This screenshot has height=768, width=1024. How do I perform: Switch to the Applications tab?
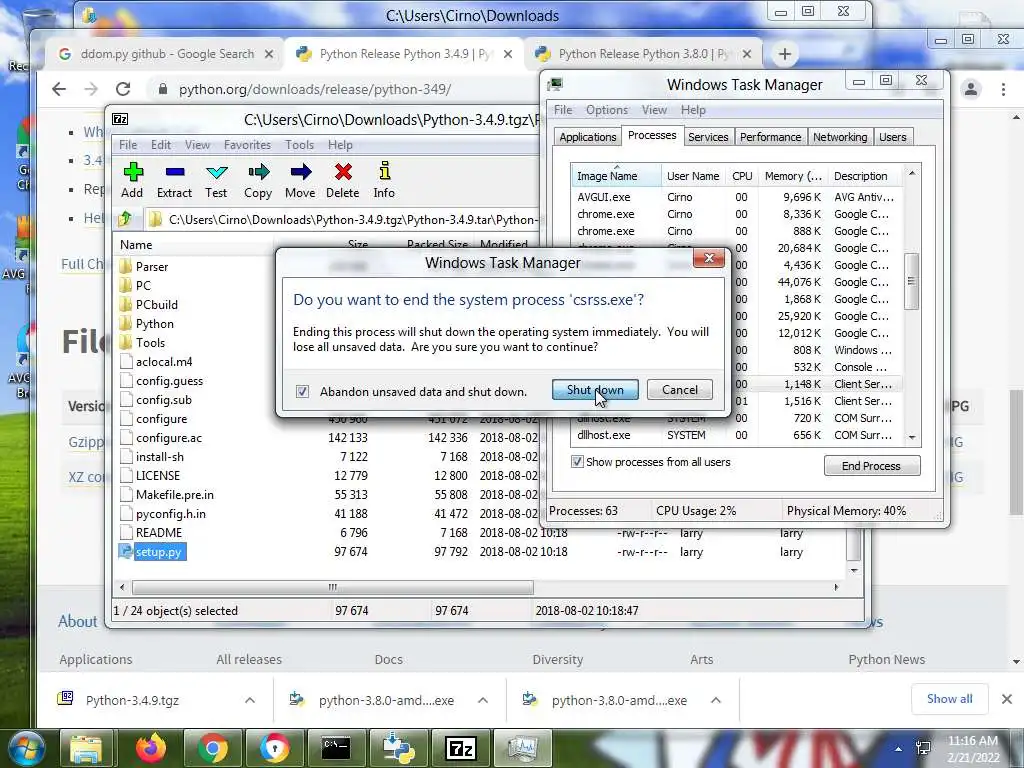588,137
